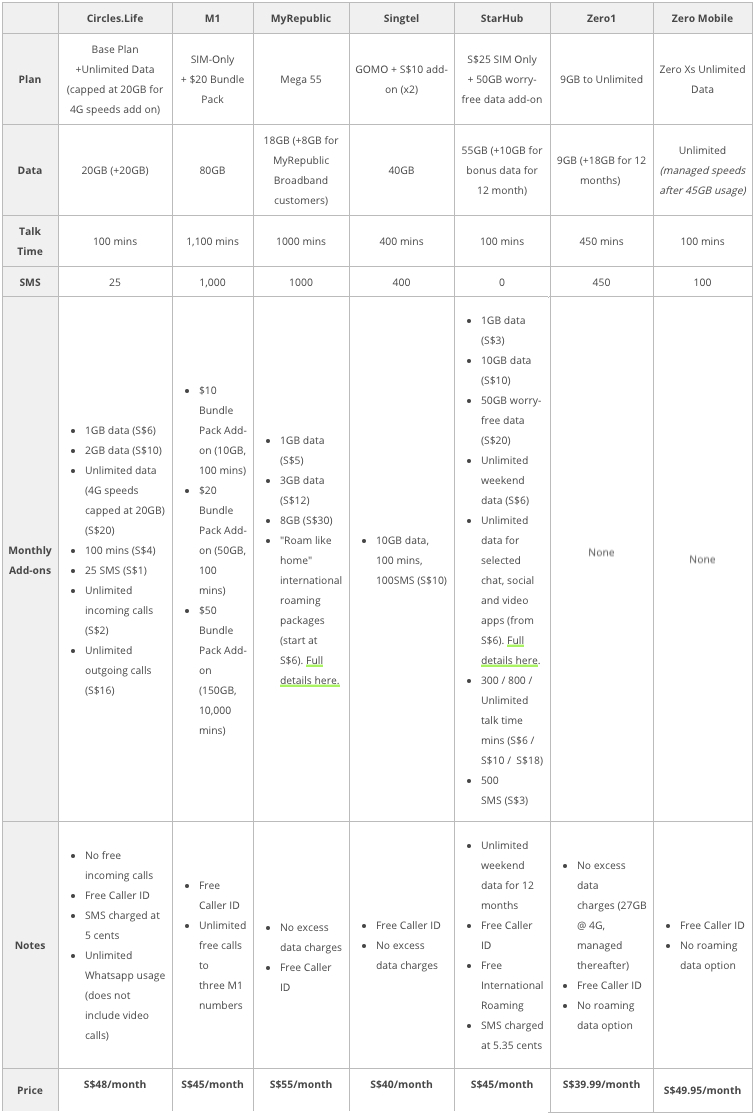Select the Monthly Add-ons row label

tap(30, 560)
